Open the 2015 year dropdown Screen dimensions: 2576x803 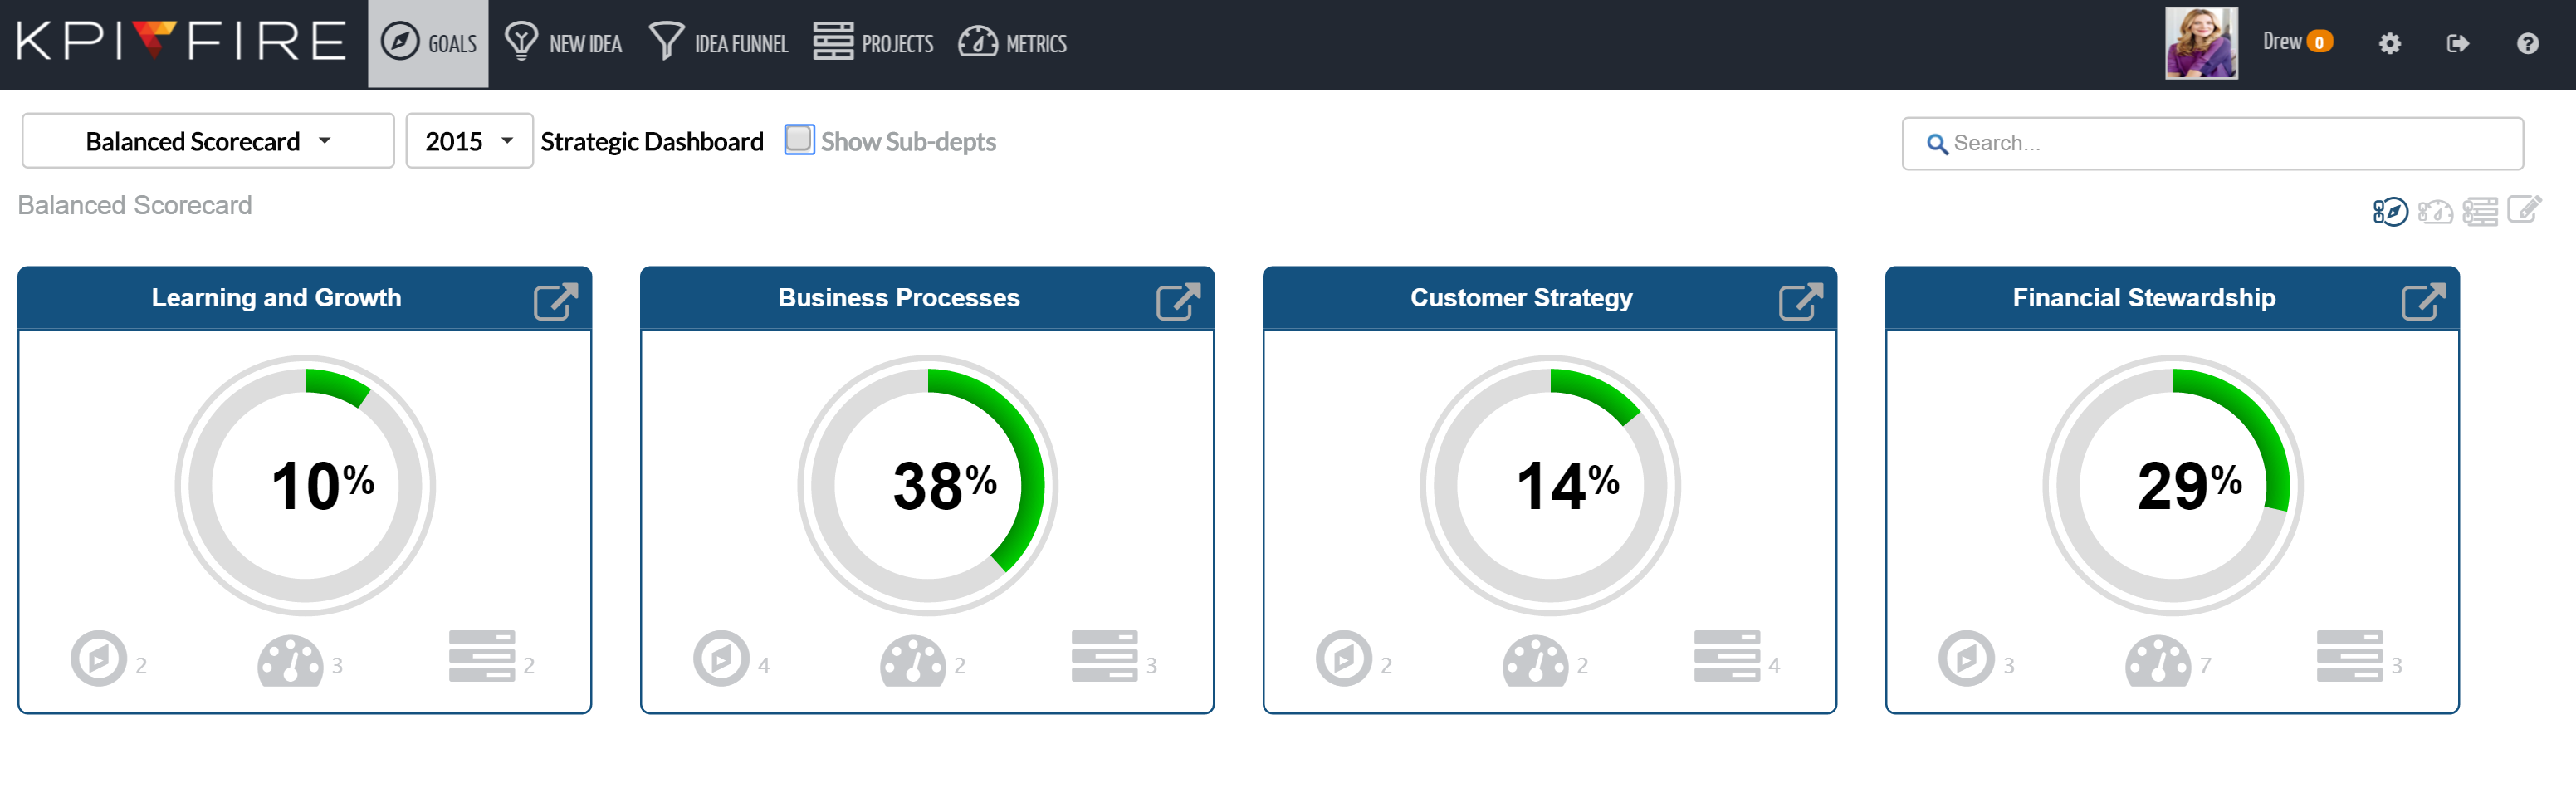pyautogui.click(x=468, y=141)
